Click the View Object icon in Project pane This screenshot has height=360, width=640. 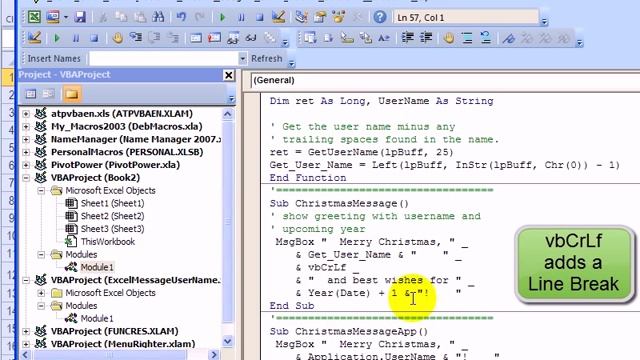point(49,94)
